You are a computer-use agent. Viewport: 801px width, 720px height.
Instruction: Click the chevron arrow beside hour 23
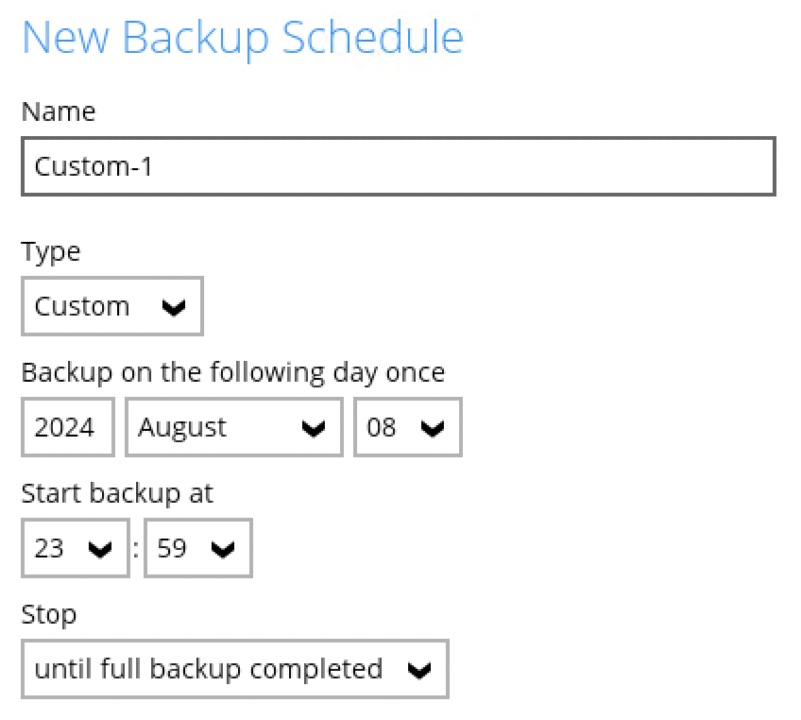pos(99,550)
